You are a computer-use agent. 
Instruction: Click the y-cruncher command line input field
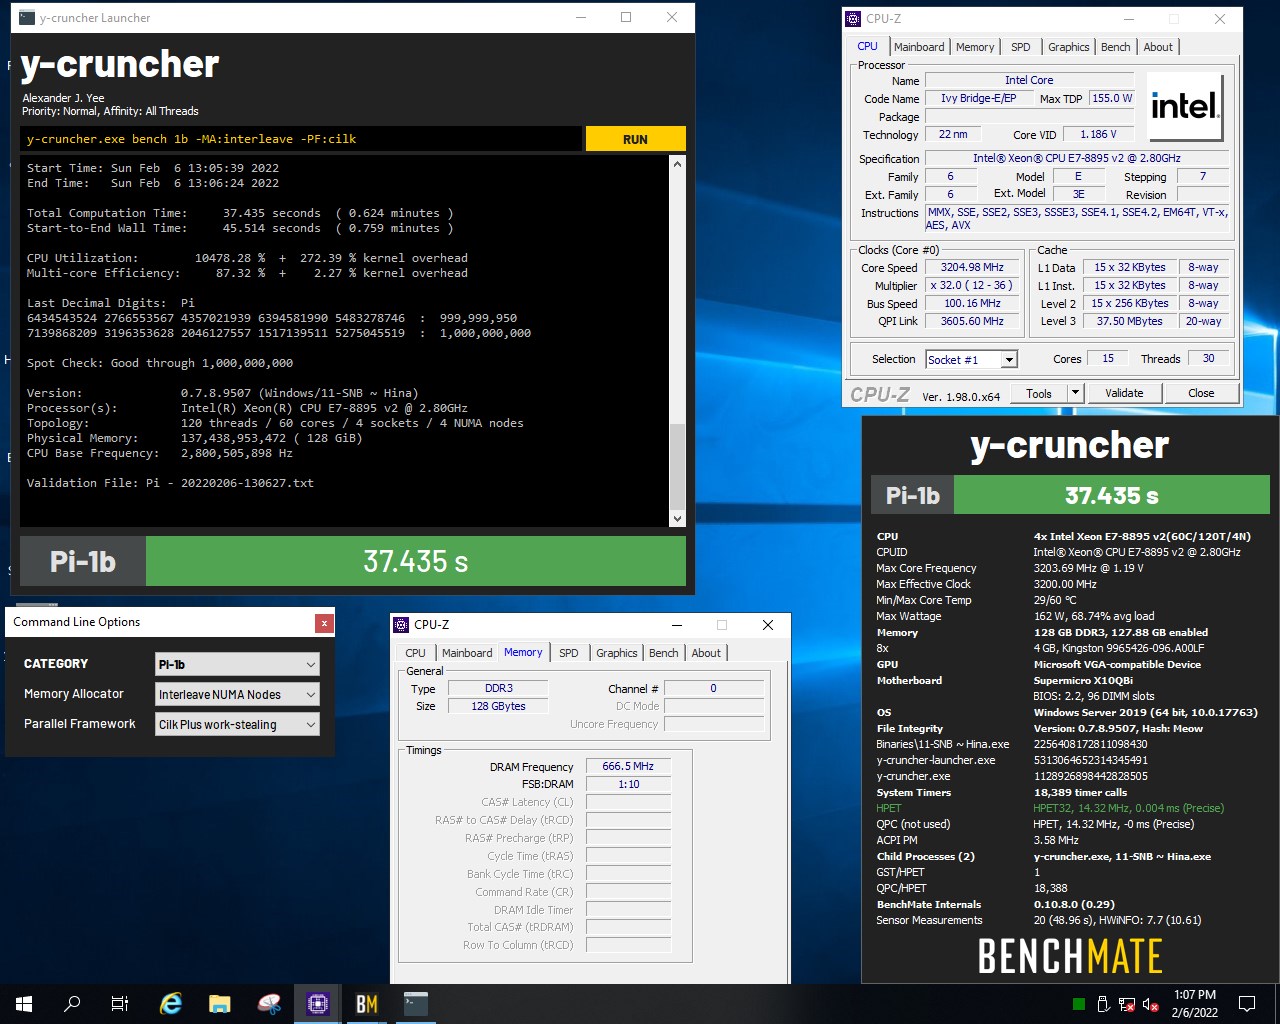tap(300, 139)
